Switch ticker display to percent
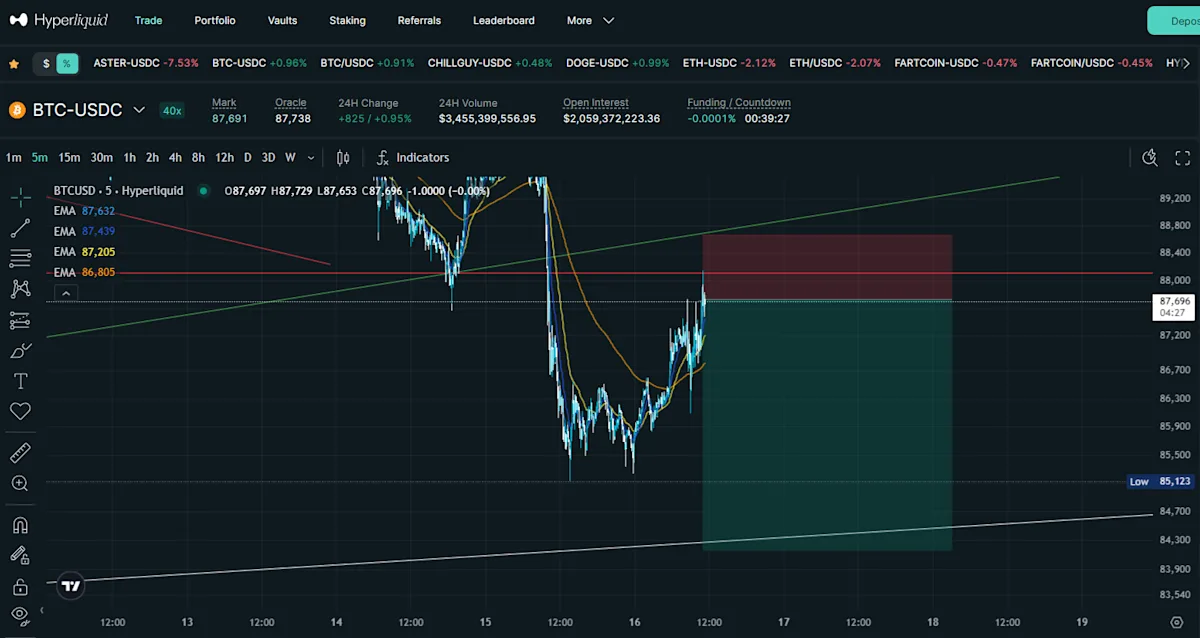The image size is (1200, 638). [x=67, y=63]
